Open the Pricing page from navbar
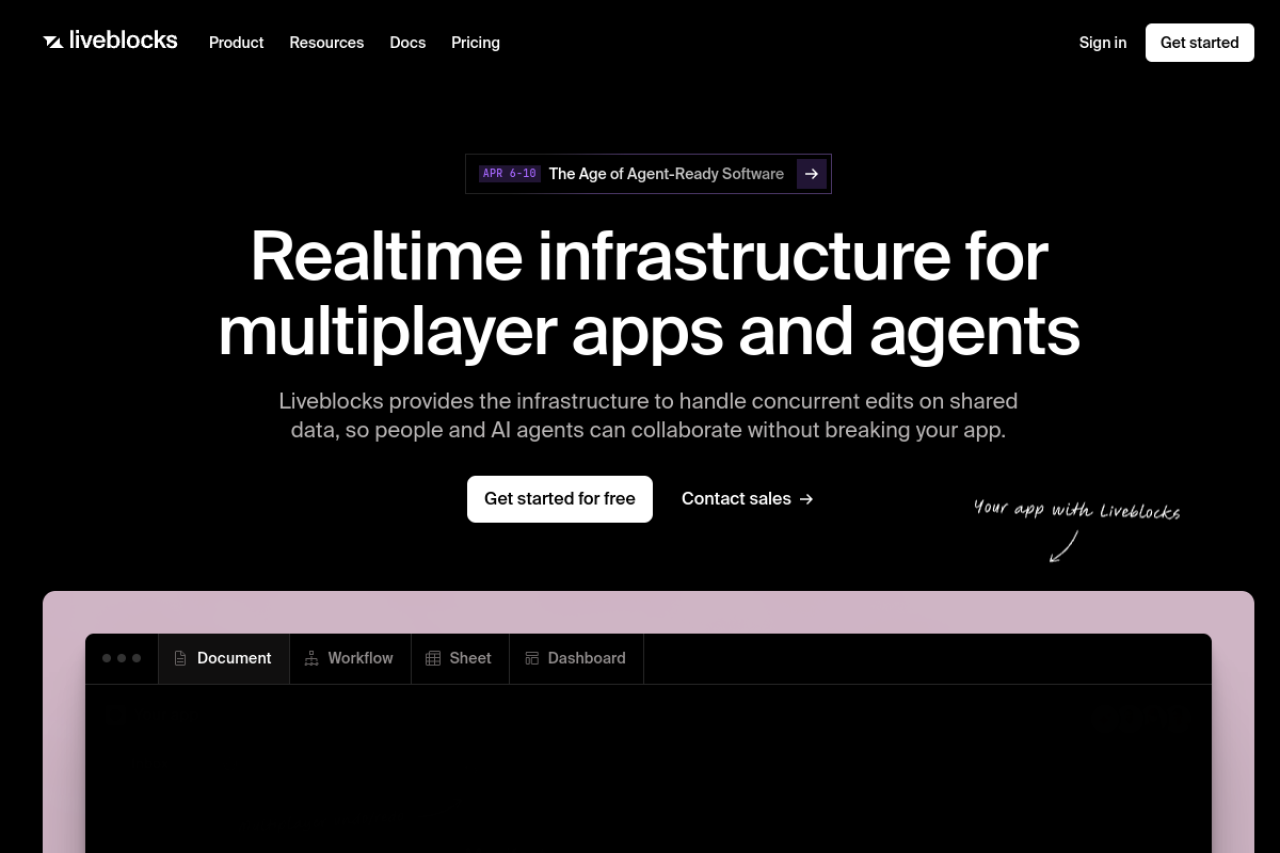1280x853 pixels. point(475,43)
